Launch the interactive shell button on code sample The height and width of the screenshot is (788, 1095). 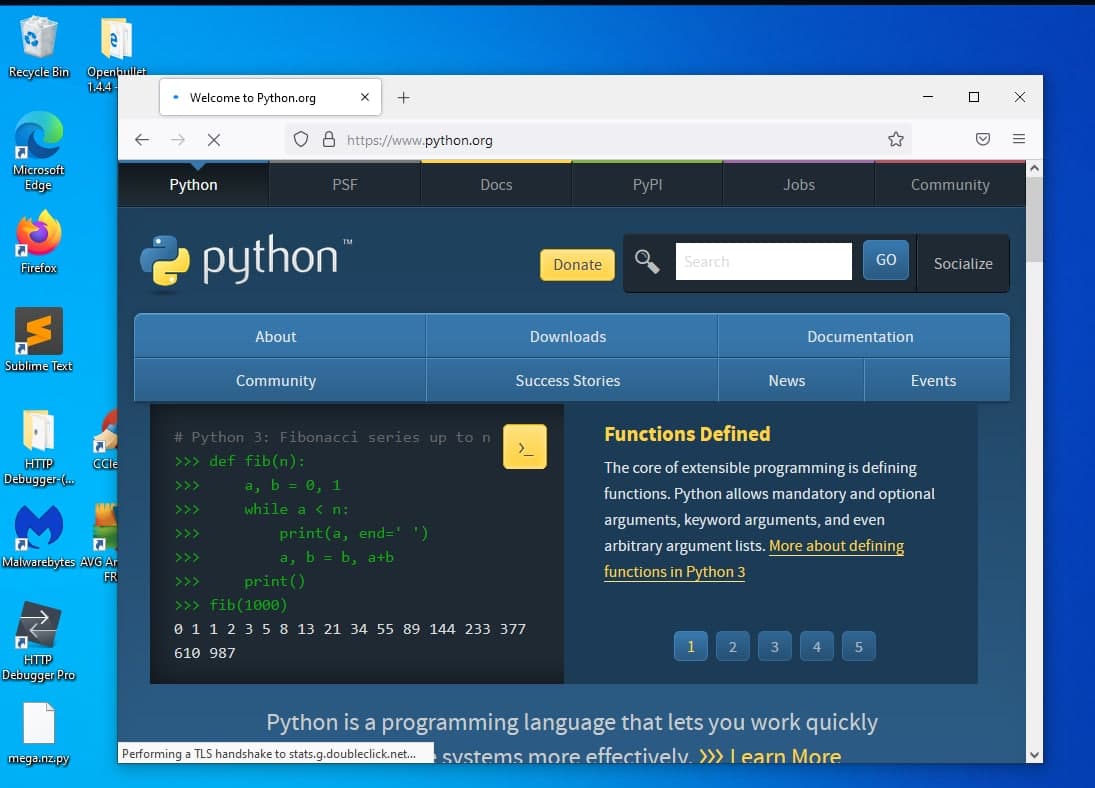point(525,447)
